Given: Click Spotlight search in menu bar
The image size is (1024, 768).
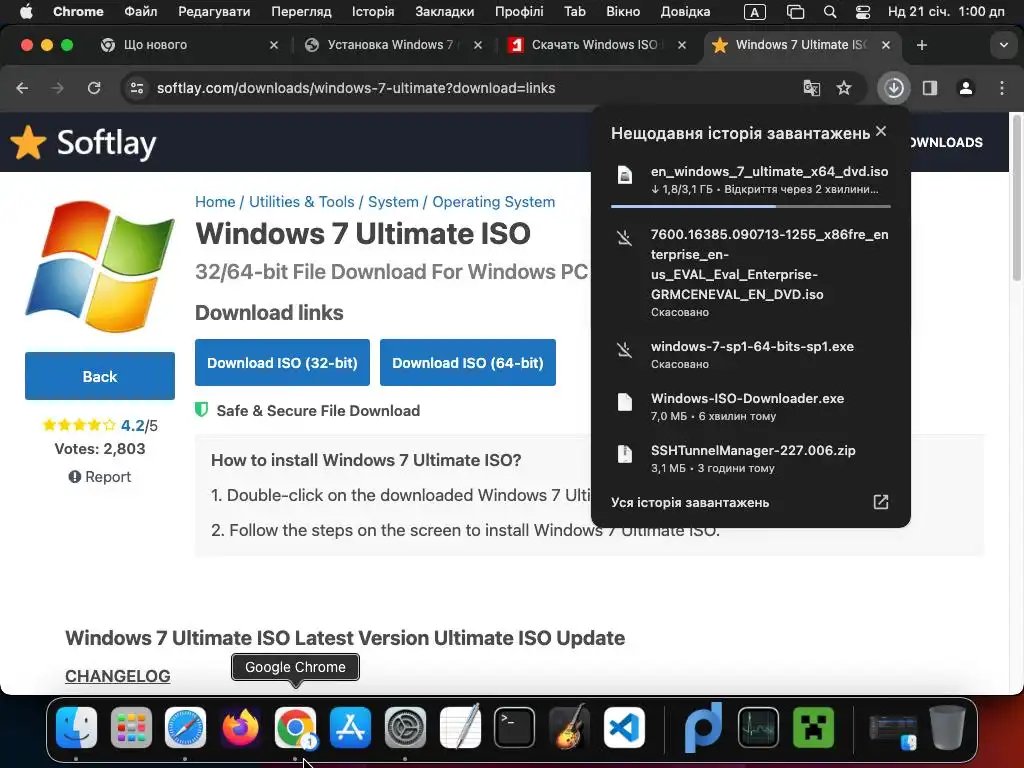Looking at the screenshot, I should (829, 11).
